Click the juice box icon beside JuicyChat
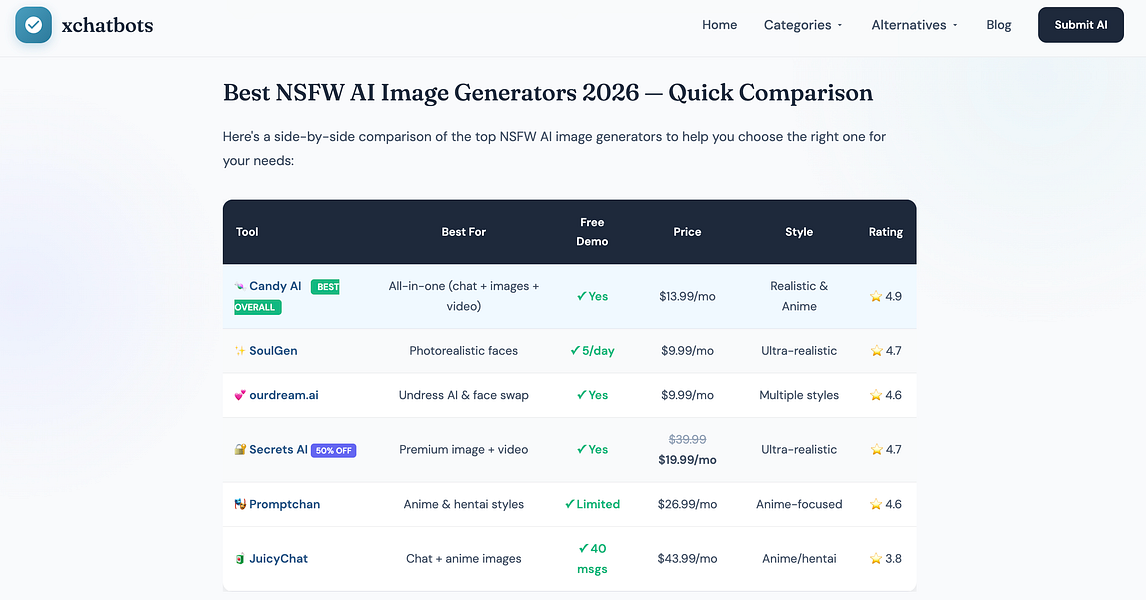Screen dimensions: 1146x600 tap(240, 558)
